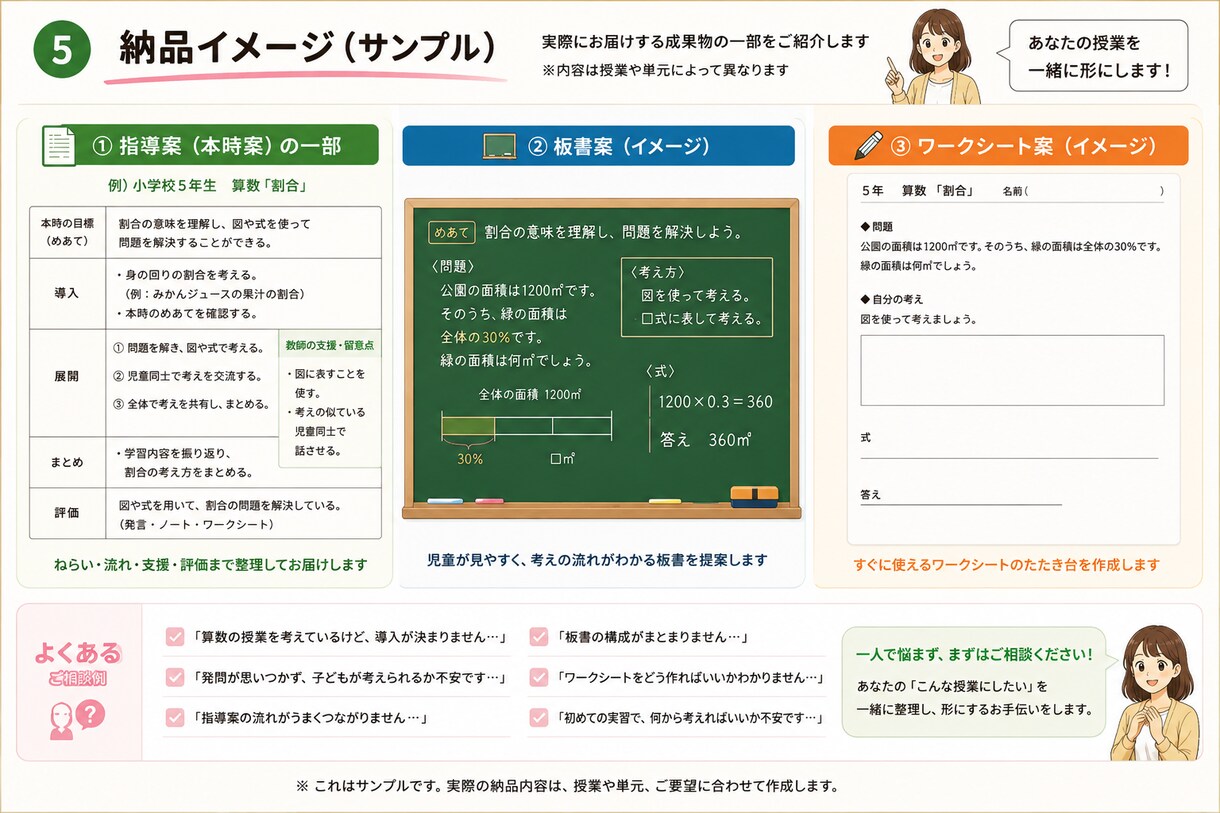
Task: Click the text 例）小学校５年生 算数「割合」
Action: coord(206,185)
